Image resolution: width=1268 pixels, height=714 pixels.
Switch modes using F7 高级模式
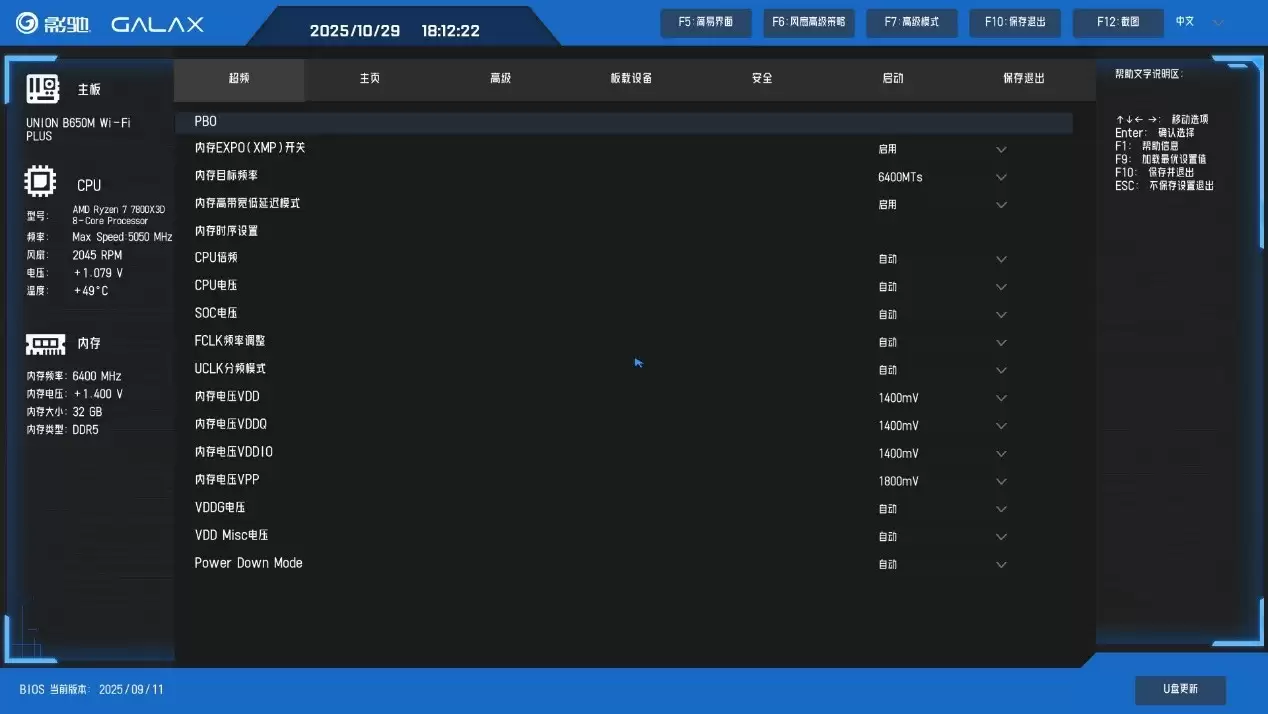(x=911, y=22)
